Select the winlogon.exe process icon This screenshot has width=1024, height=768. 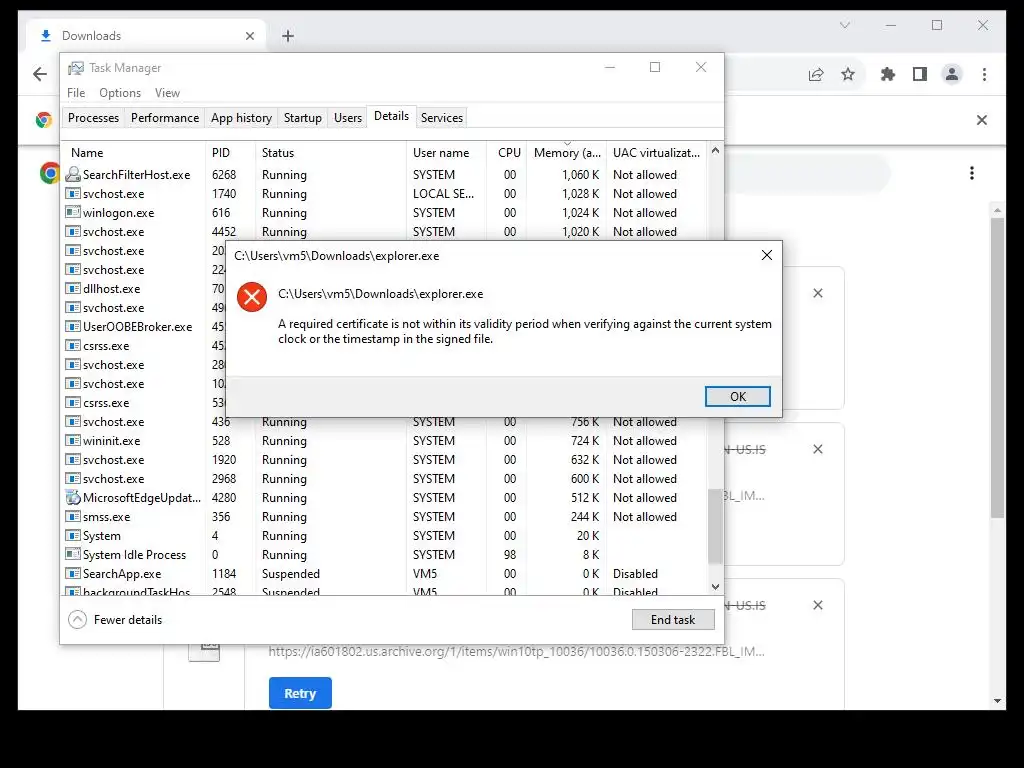click(x=72, y=212)
